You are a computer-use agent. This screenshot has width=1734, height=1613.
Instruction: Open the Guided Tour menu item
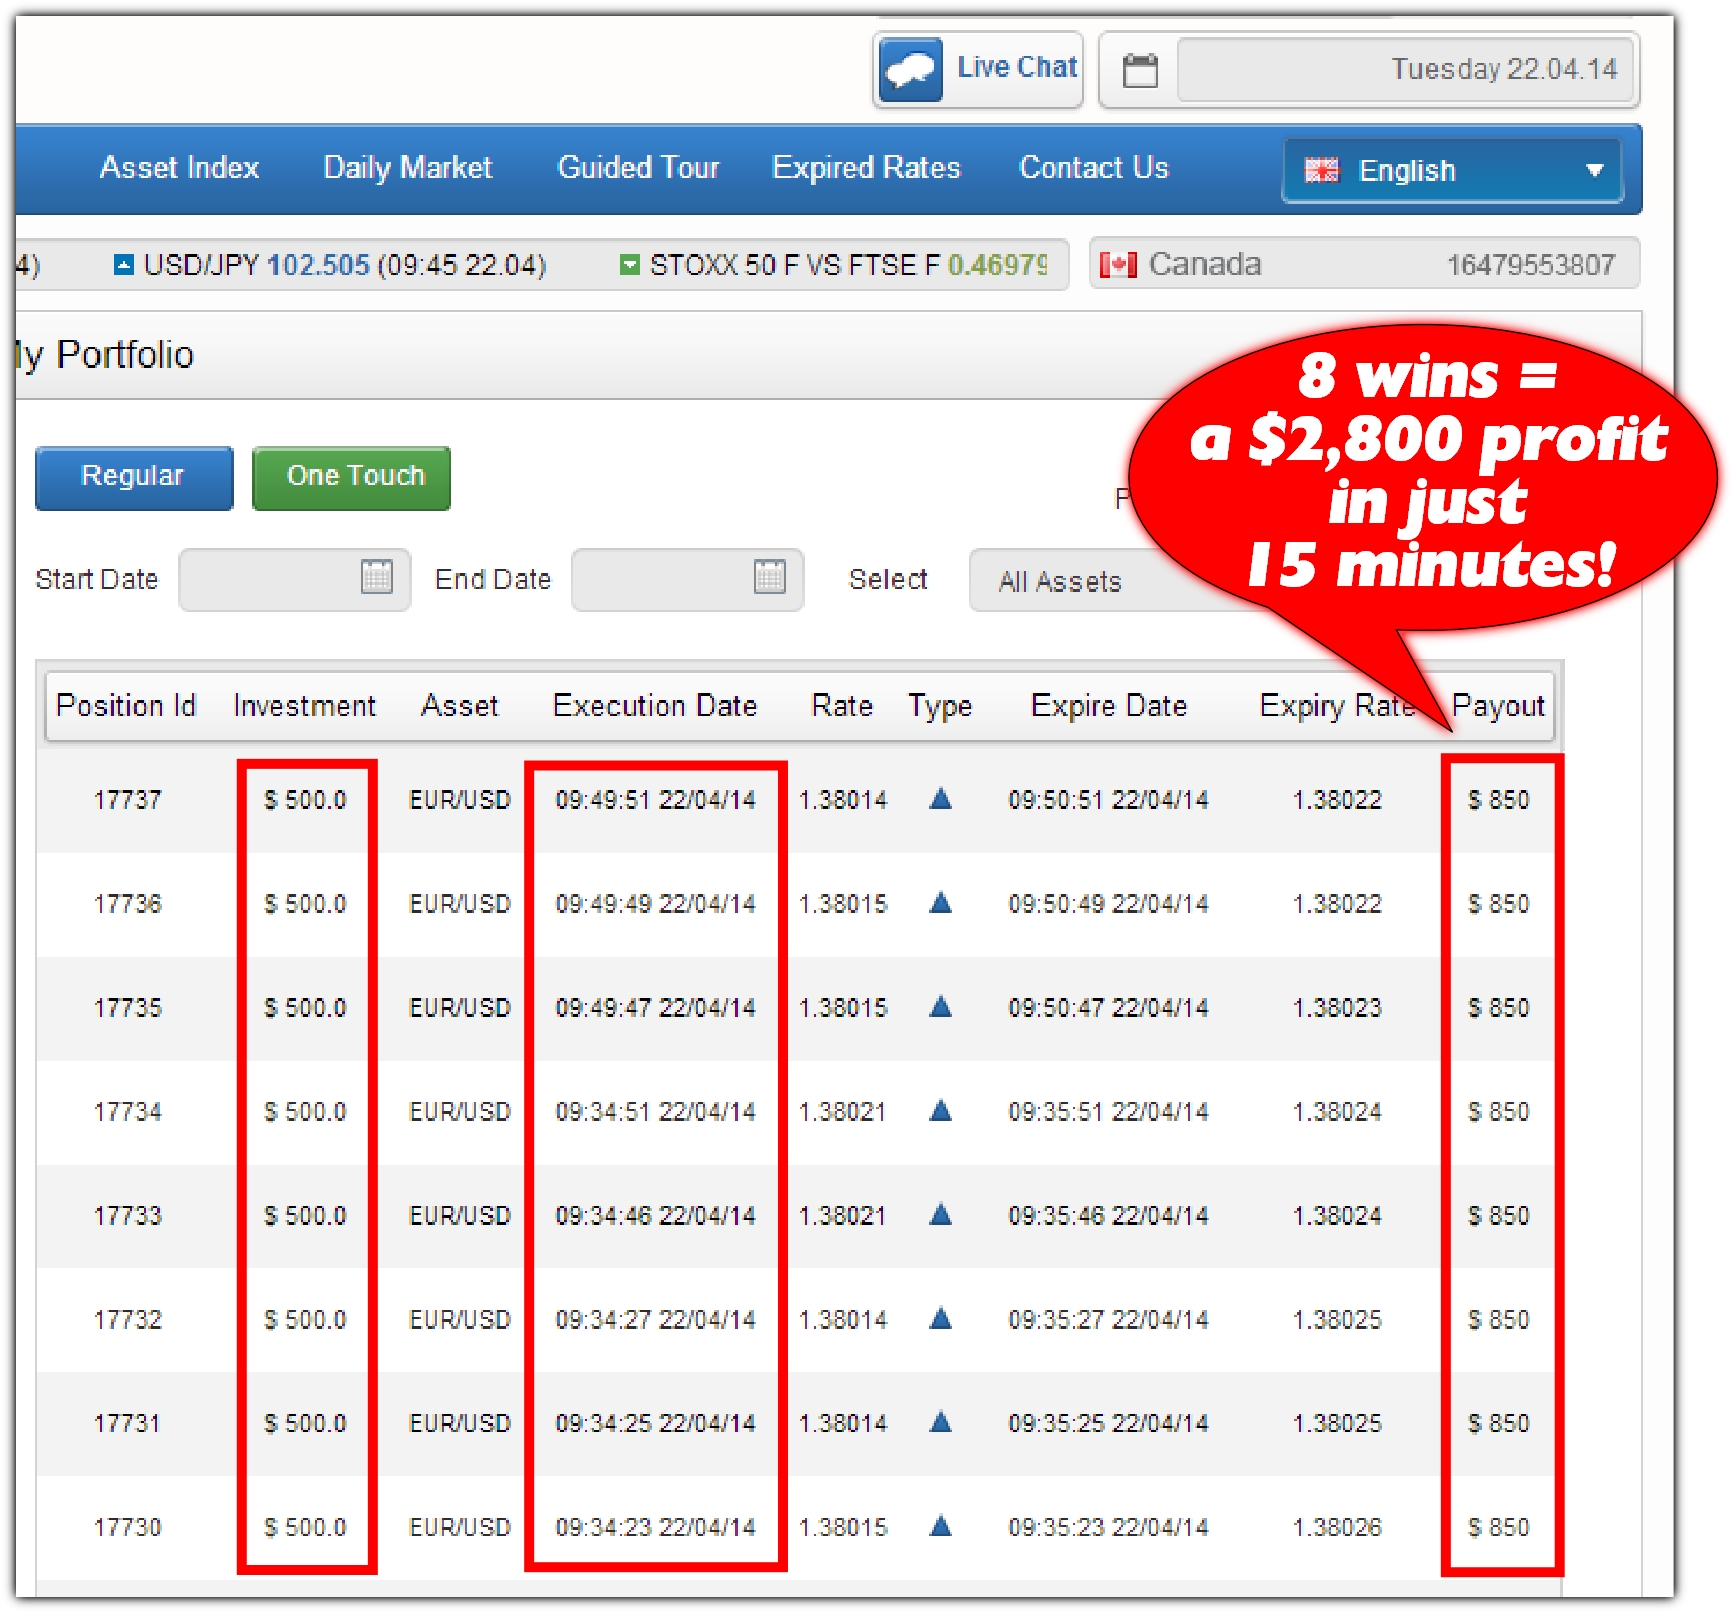(x=638, y=167)
